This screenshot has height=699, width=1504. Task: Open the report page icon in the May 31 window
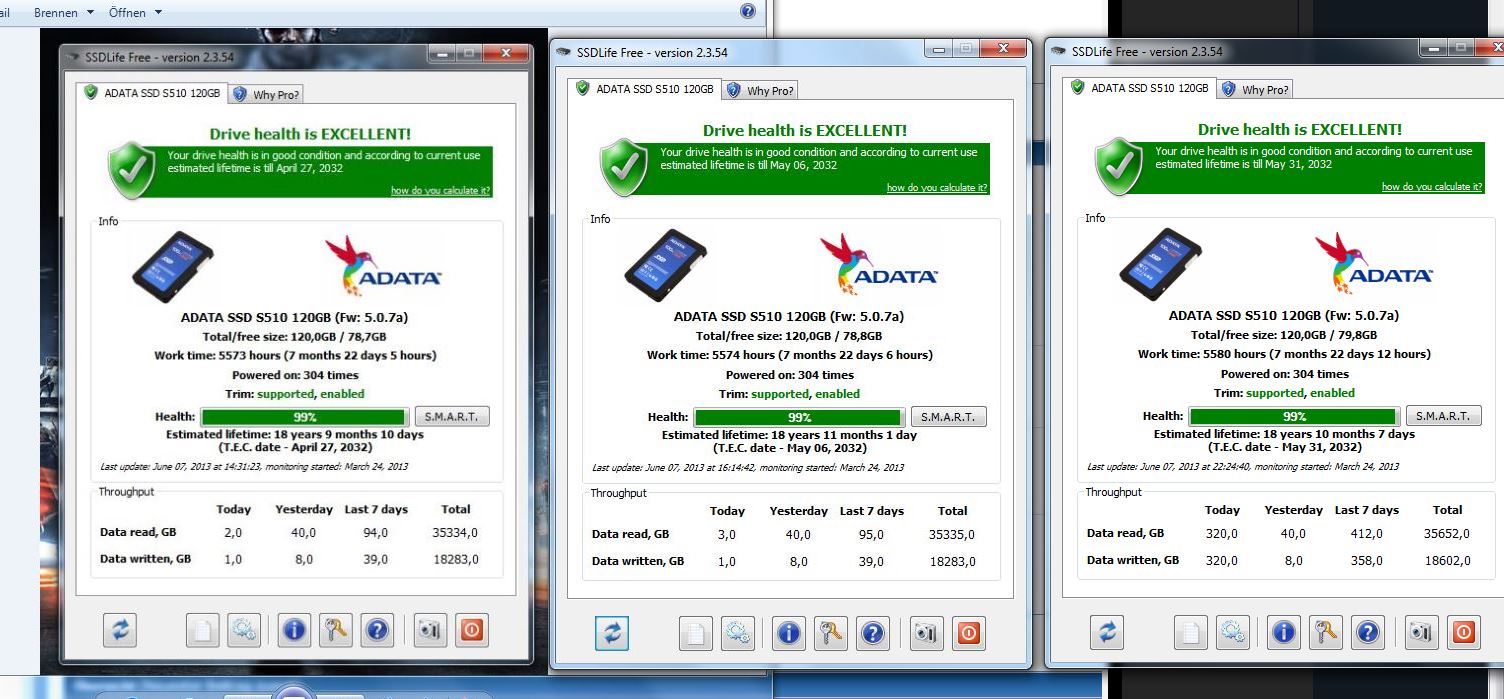[1191, 632]
